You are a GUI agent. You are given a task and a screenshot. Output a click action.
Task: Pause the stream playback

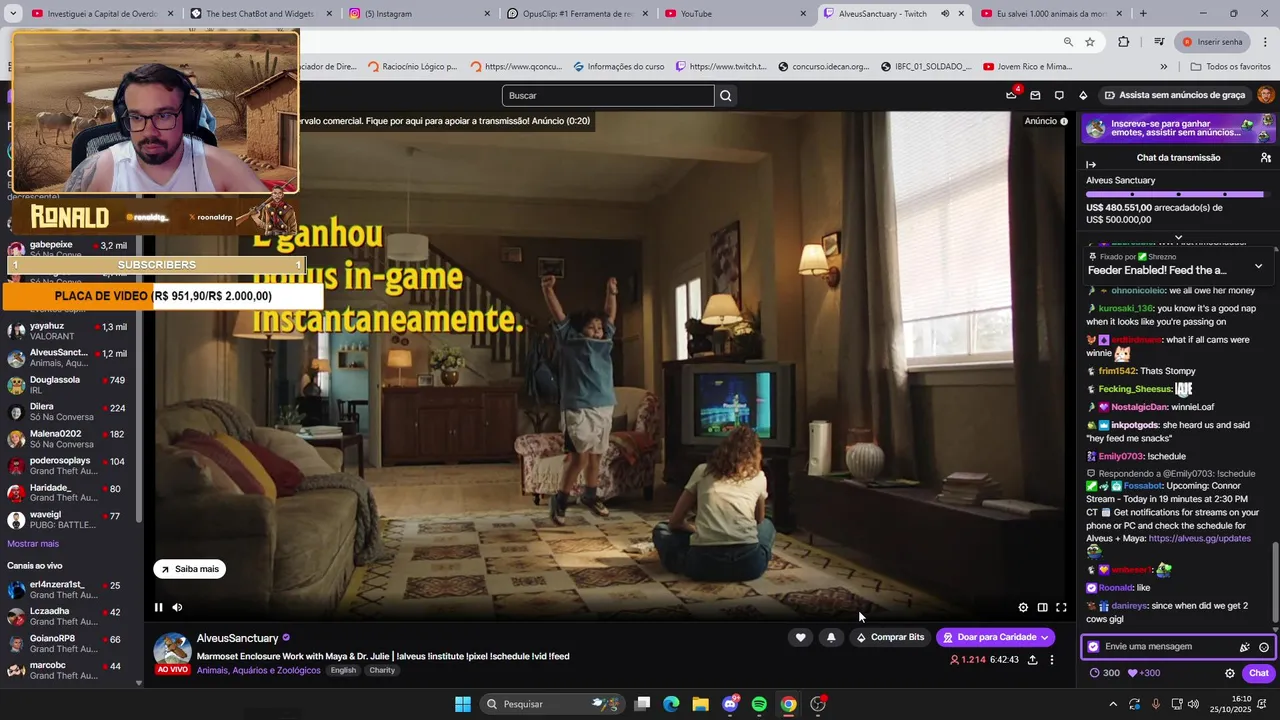pos(158,607)
